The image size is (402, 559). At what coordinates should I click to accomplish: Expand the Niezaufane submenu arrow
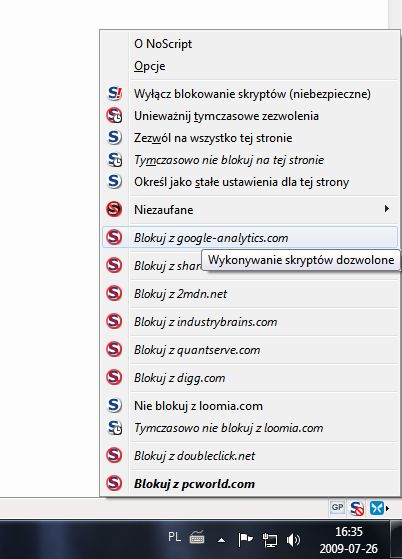pyautogui.click(x=387, y=209)
